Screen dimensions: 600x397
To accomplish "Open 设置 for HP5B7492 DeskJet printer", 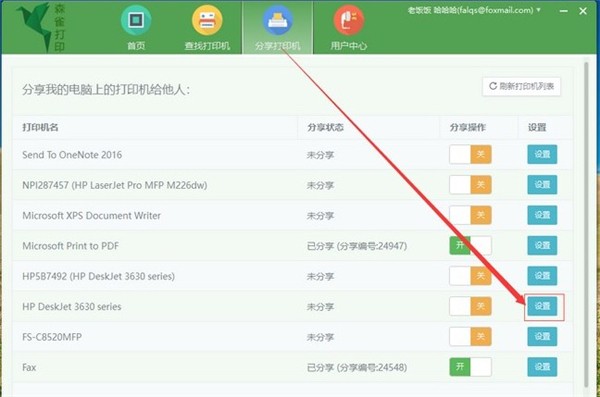I will point(542,276).
